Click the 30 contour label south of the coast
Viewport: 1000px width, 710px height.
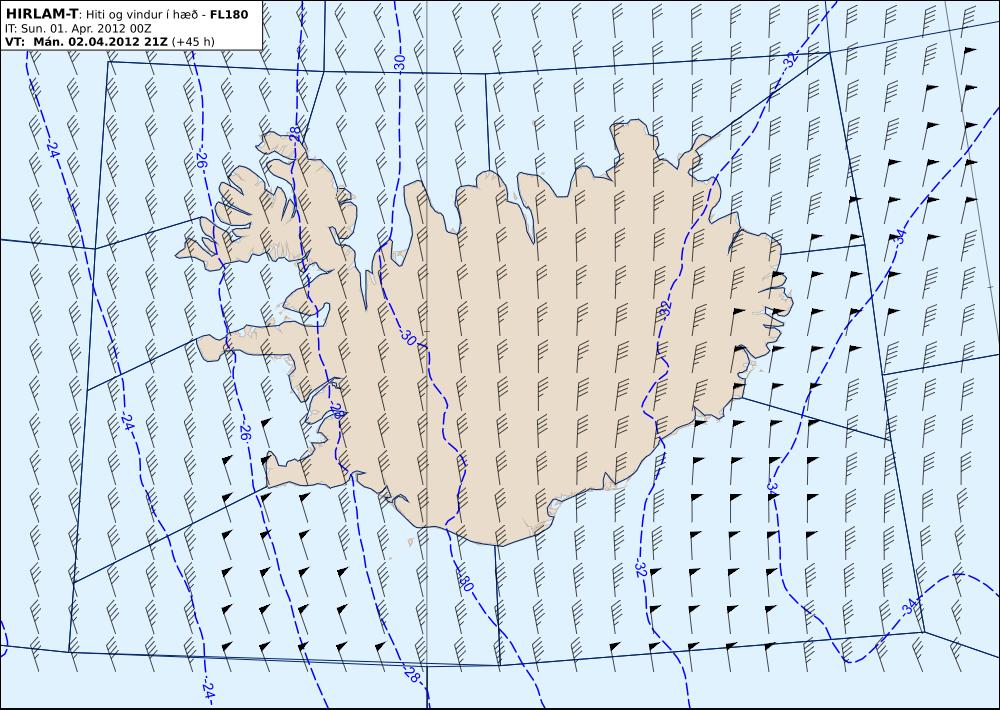(x=466, y=582)
